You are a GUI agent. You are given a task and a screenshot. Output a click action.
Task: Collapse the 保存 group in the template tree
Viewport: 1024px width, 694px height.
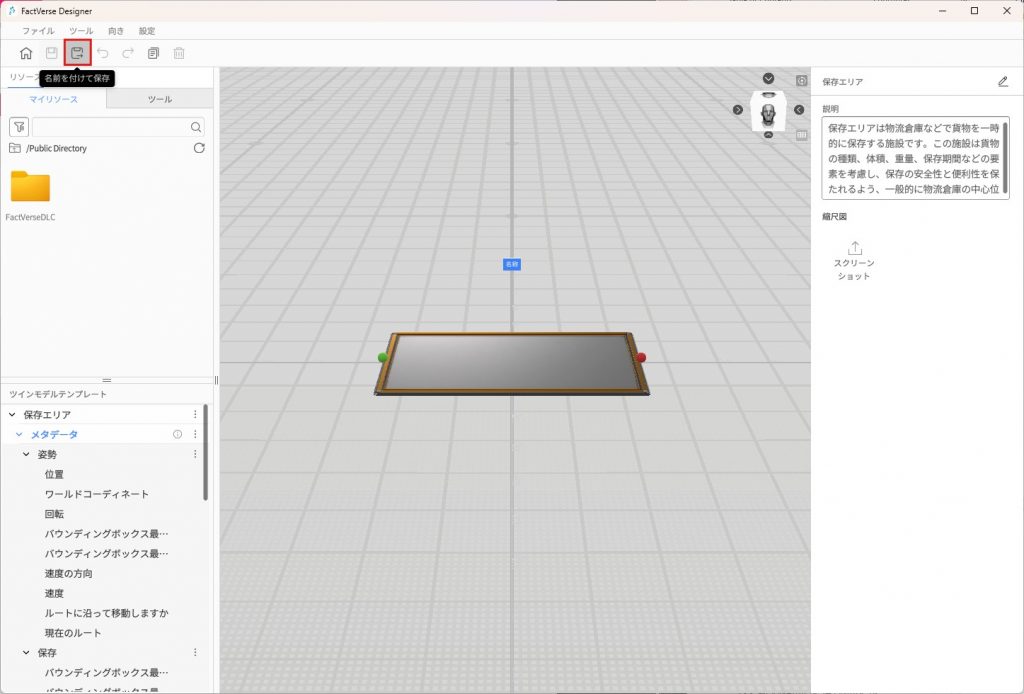click(x=27, y=652)
